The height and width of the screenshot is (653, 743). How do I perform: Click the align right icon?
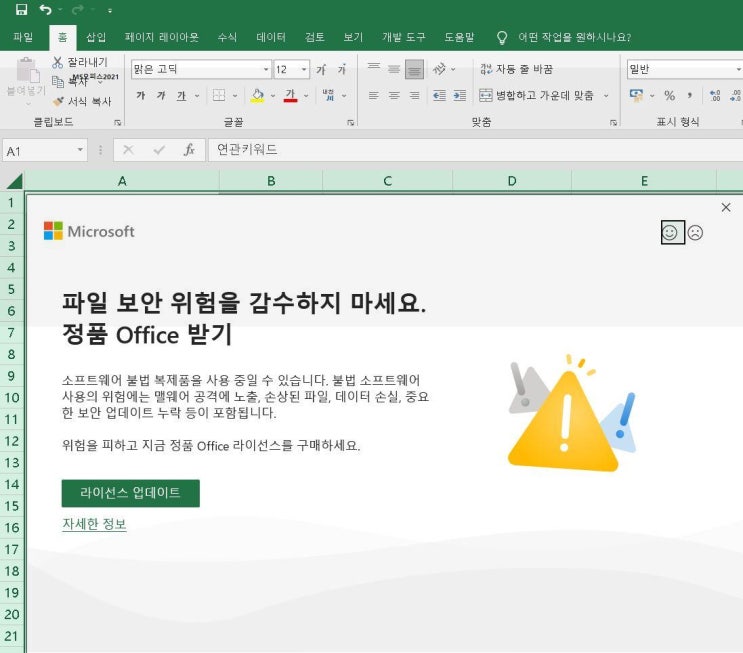coord(415,96)
